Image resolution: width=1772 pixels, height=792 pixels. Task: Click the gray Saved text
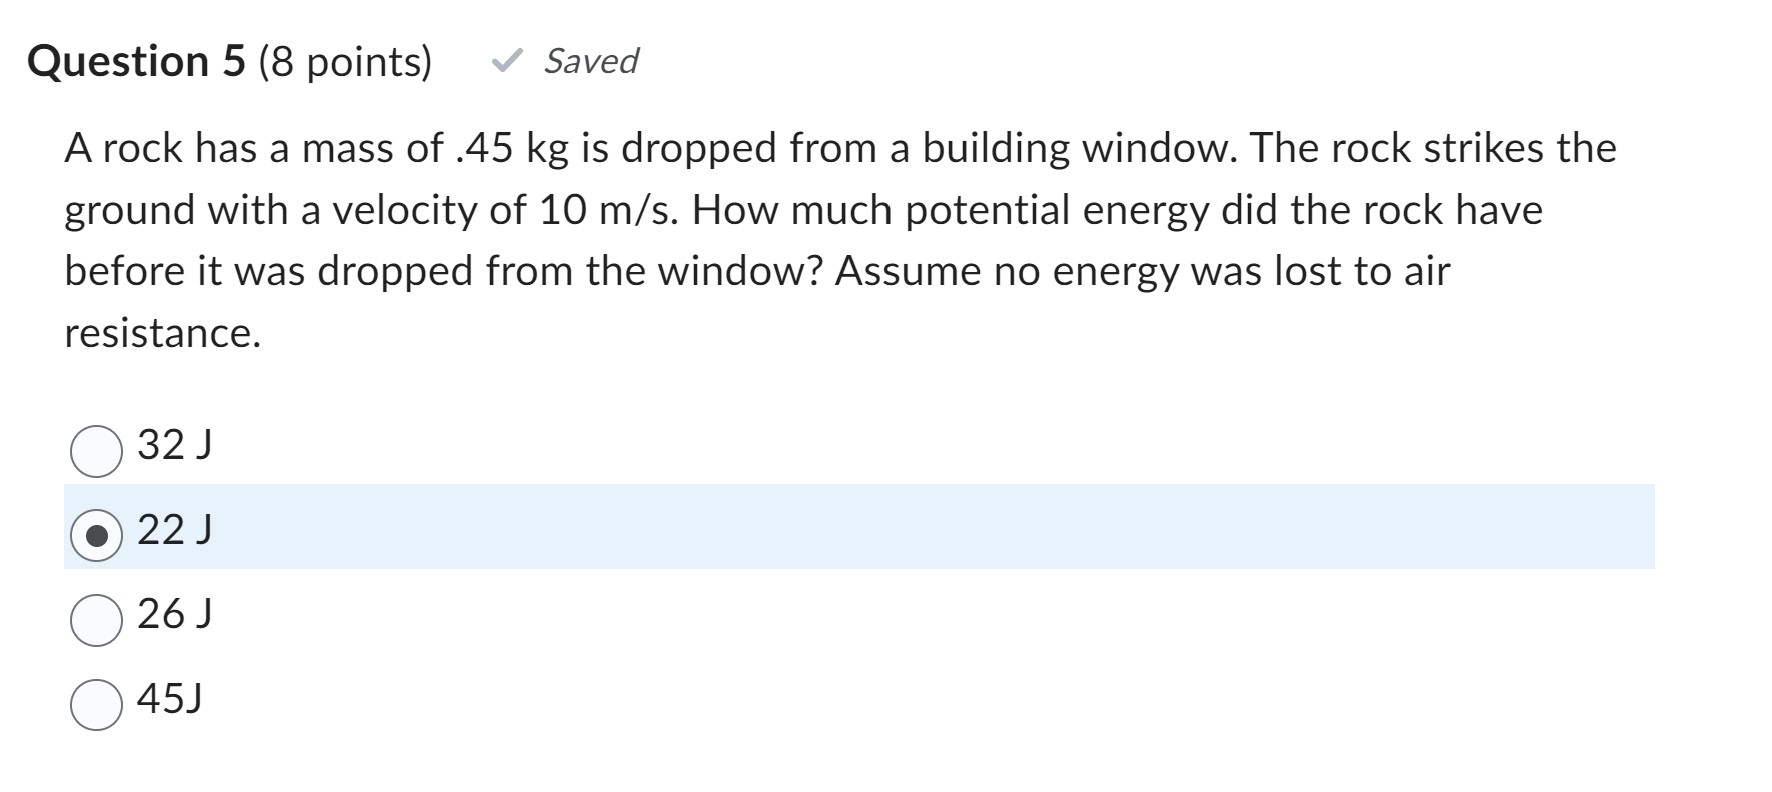(x=589, y=61)
